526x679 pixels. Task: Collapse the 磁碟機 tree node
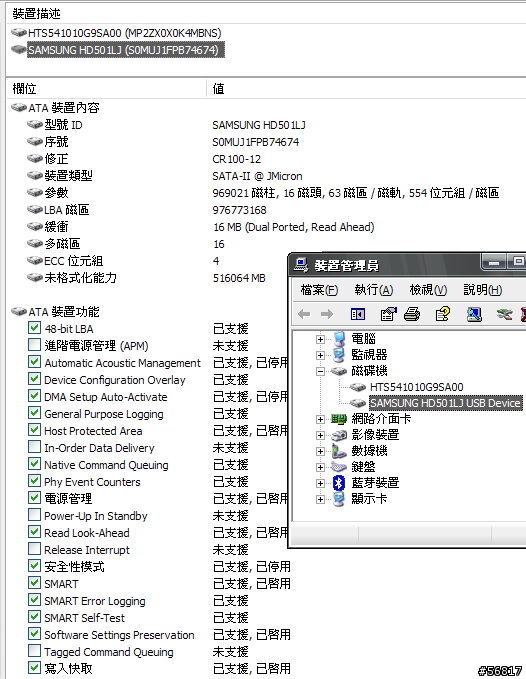(320, 372)
